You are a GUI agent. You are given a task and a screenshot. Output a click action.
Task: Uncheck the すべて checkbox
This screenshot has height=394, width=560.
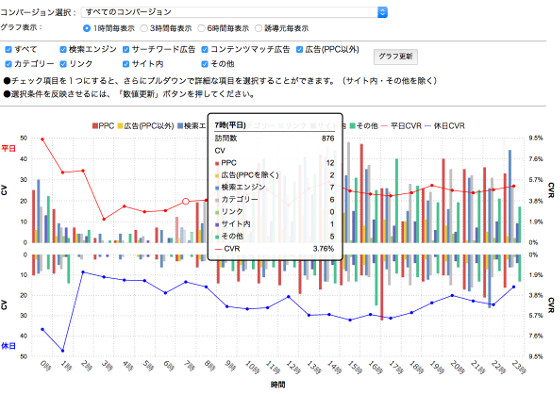click(8, 49)
